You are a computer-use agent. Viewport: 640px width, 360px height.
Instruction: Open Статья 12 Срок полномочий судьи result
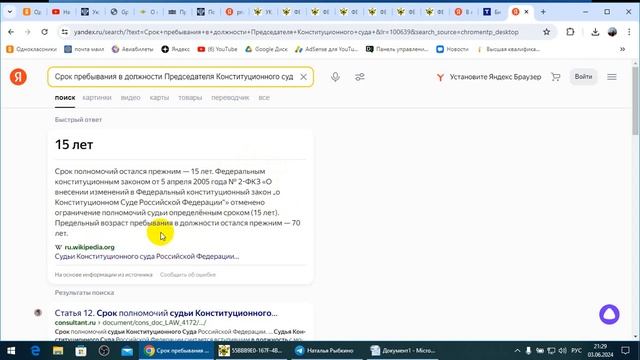(x=166, y=313)
